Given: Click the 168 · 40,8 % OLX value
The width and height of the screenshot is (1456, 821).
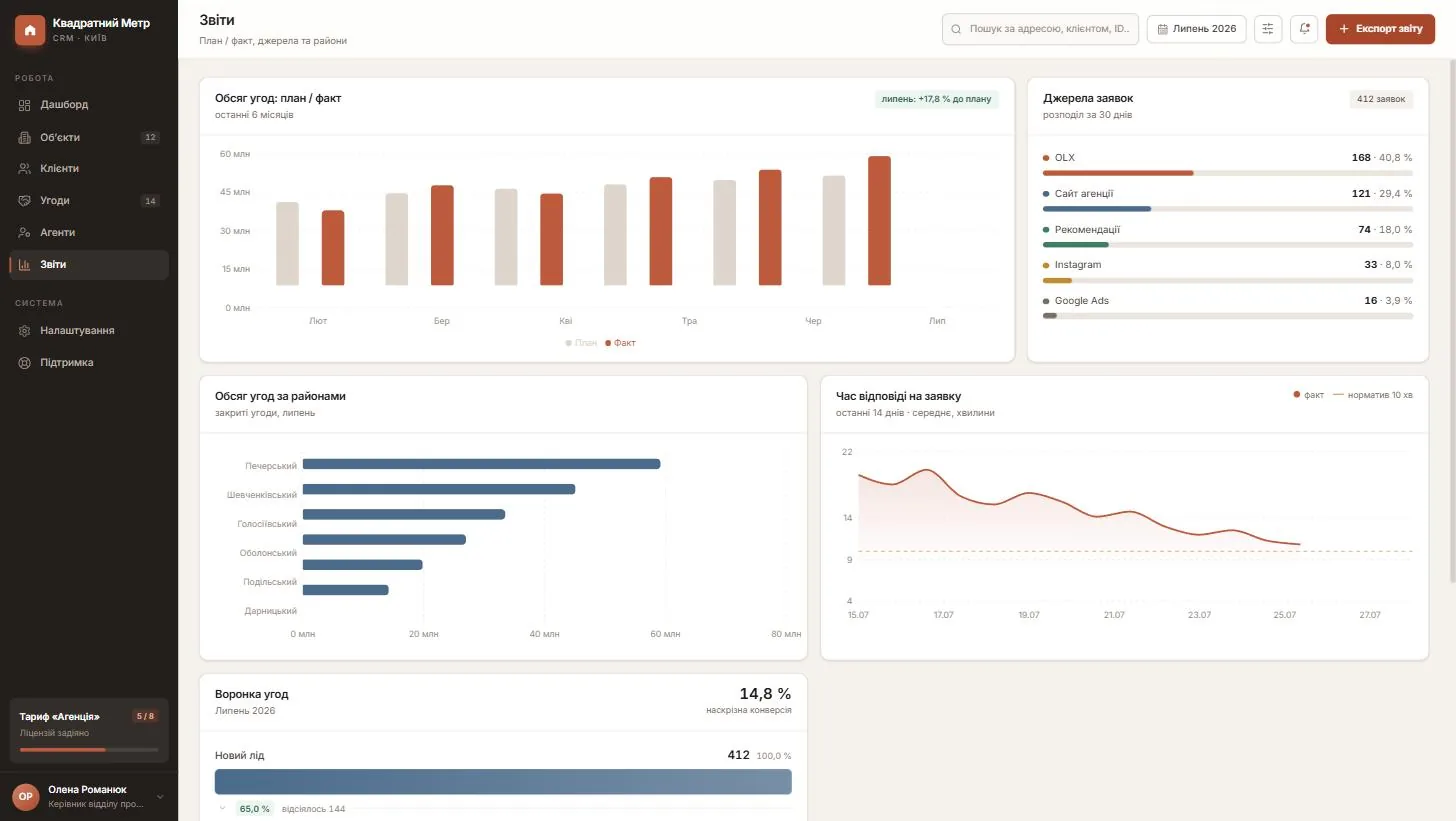Looking at the screenshot, I should click(x=1380, y=158).
